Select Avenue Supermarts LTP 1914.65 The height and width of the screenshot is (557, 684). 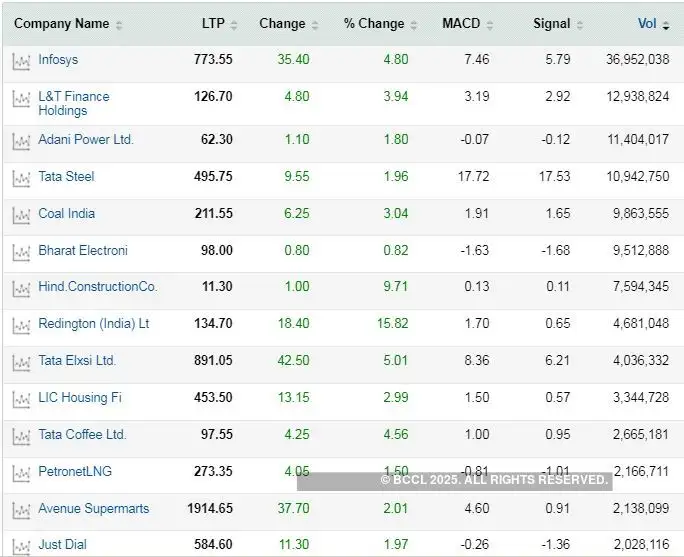(210, 509)
